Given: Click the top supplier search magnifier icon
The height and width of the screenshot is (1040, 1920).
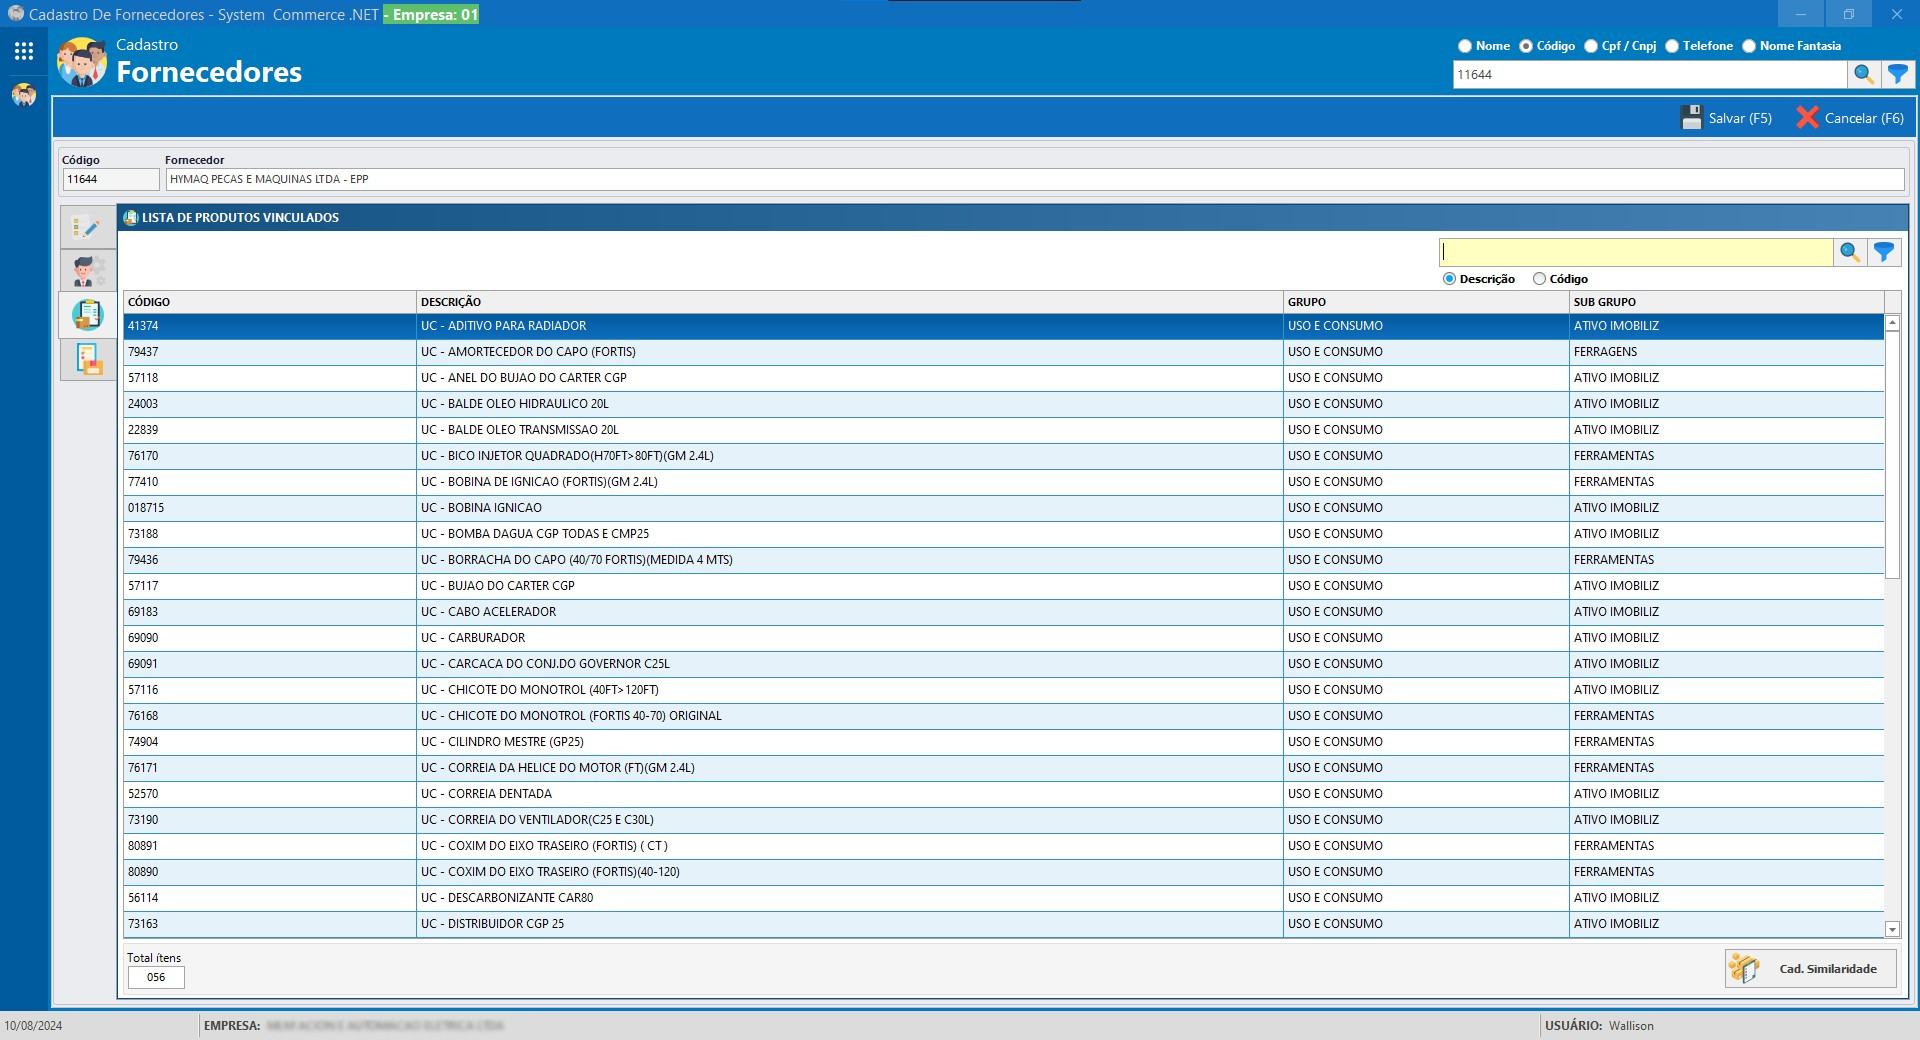Looking at the screenshot, I should [x=1863, y=74].
